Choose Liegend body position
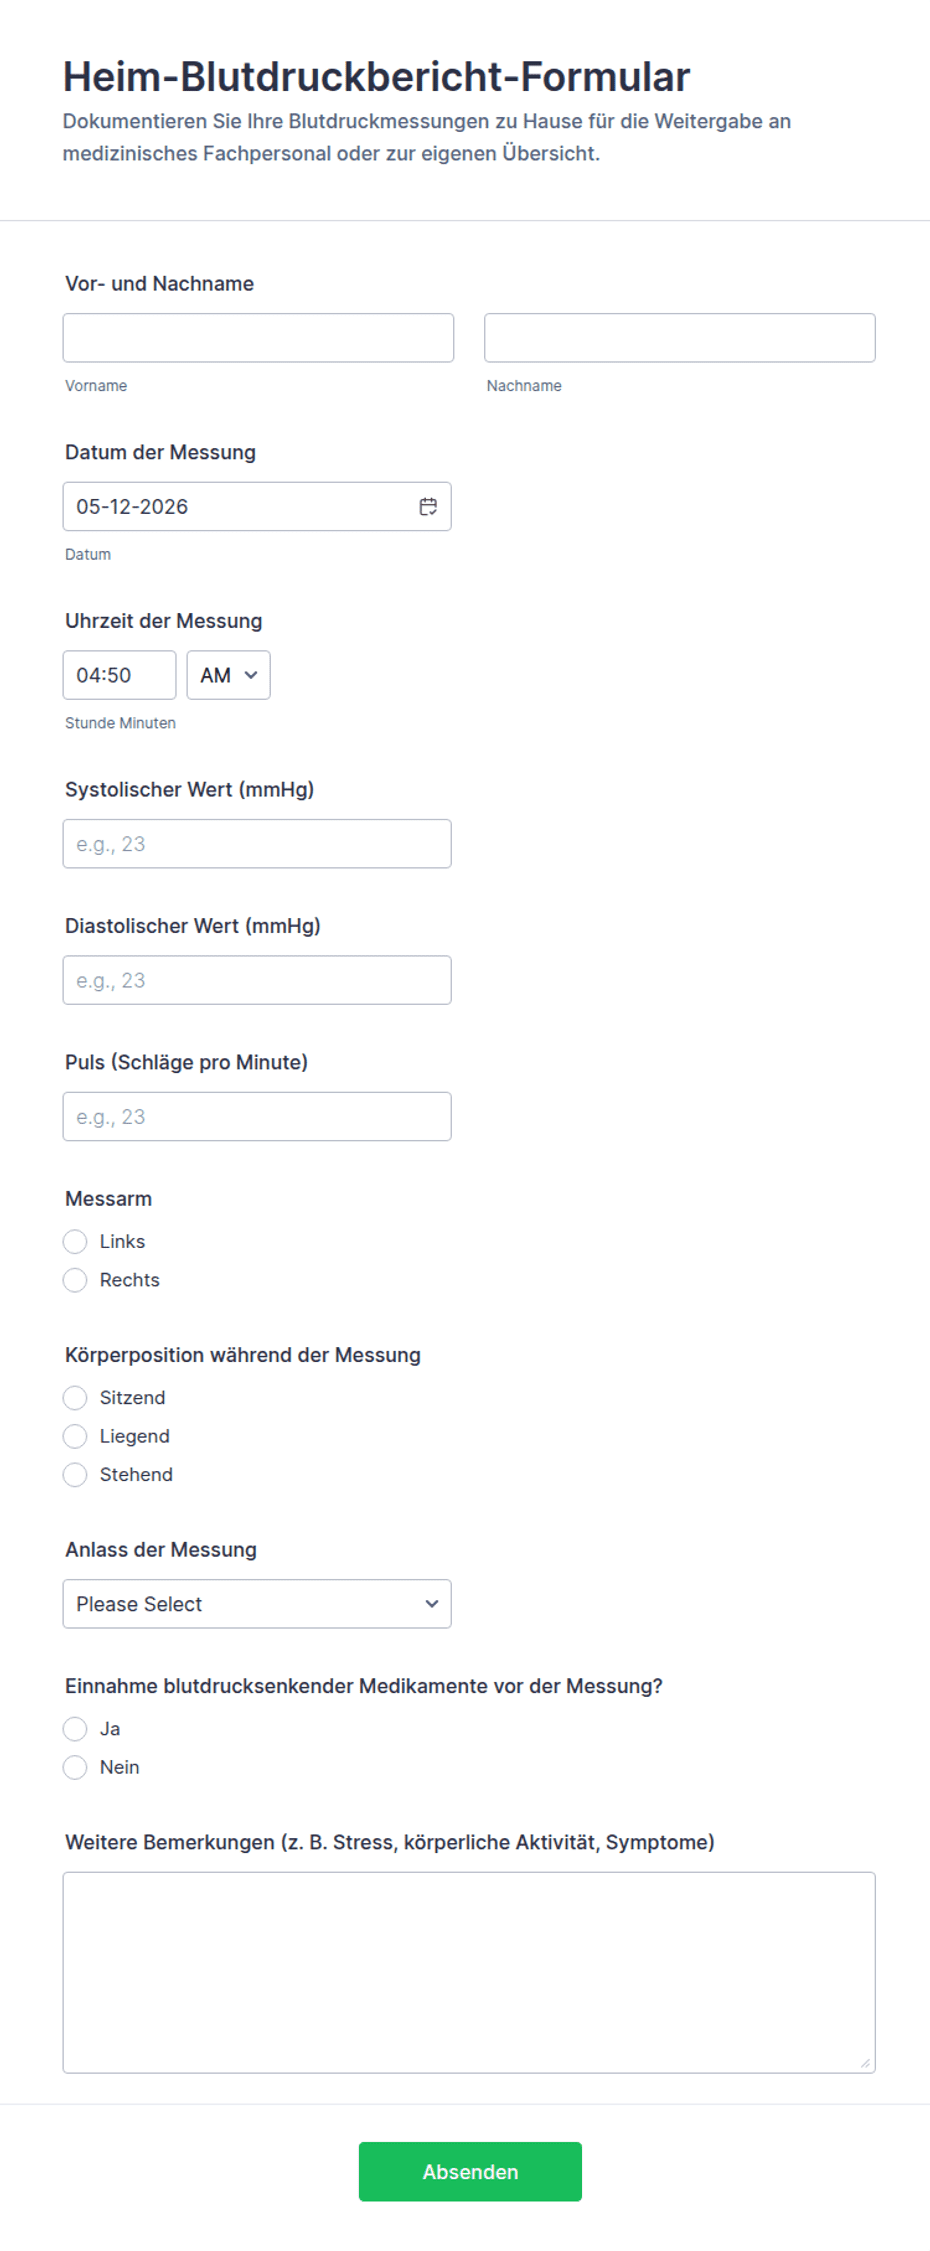 coord(75,1436)
